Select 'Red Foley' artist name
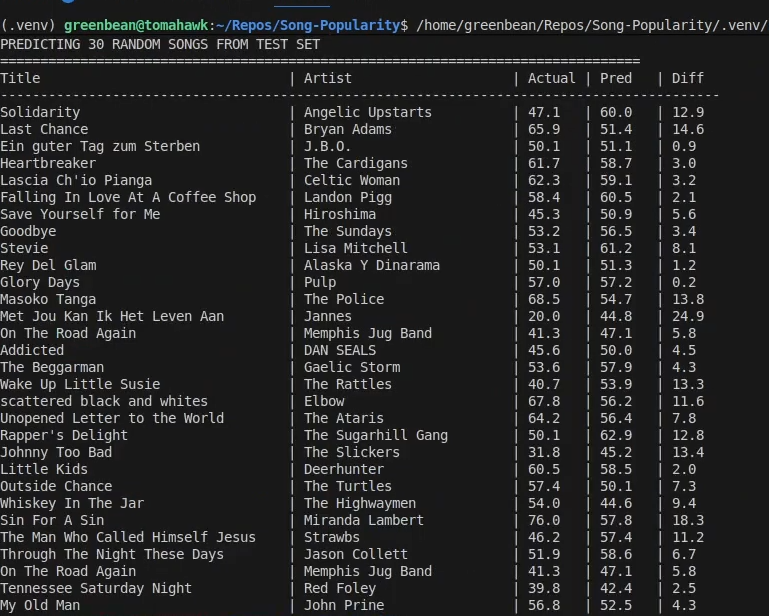Image resolution: width=769 pixels, height=616 pixels. (x=340, y=588)
